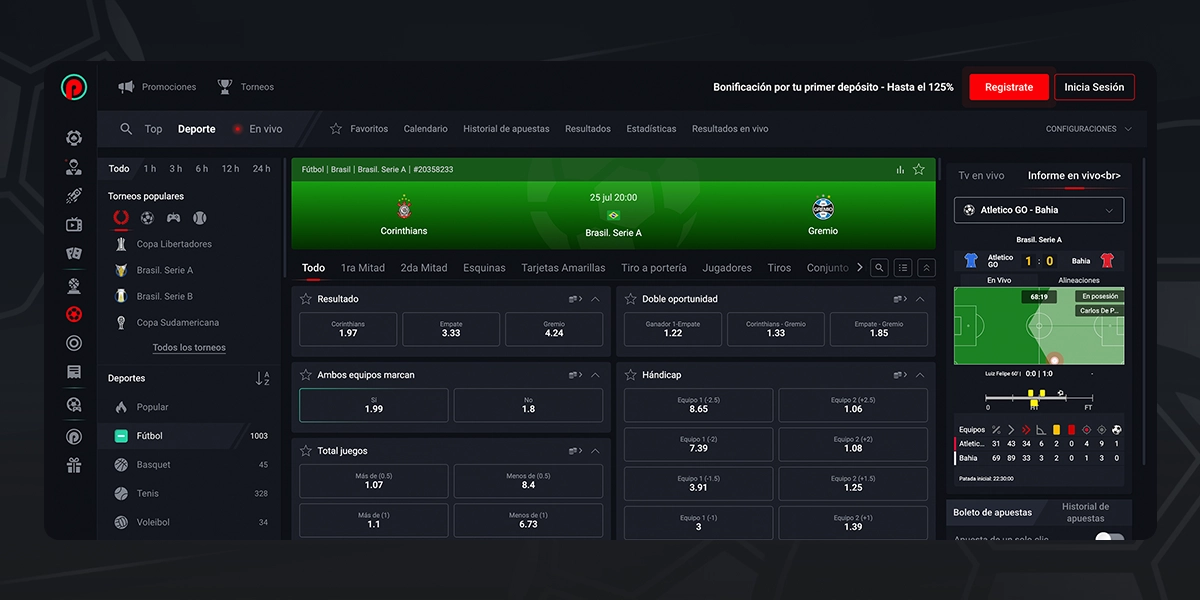Open the casino chip sidebar icon at top
The height and width of the screenshot is (600, 1200).
[74, 138]
